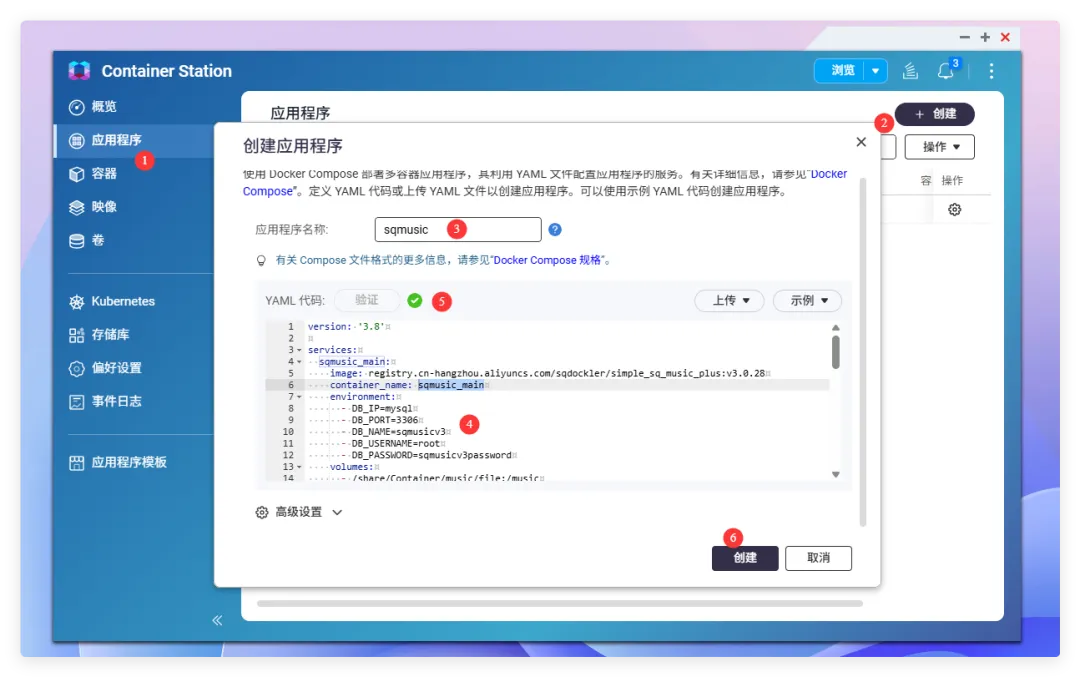Click the DB_PORT=3306 line
Screen dimensions: 1080x677
click(x=387, y=420)
